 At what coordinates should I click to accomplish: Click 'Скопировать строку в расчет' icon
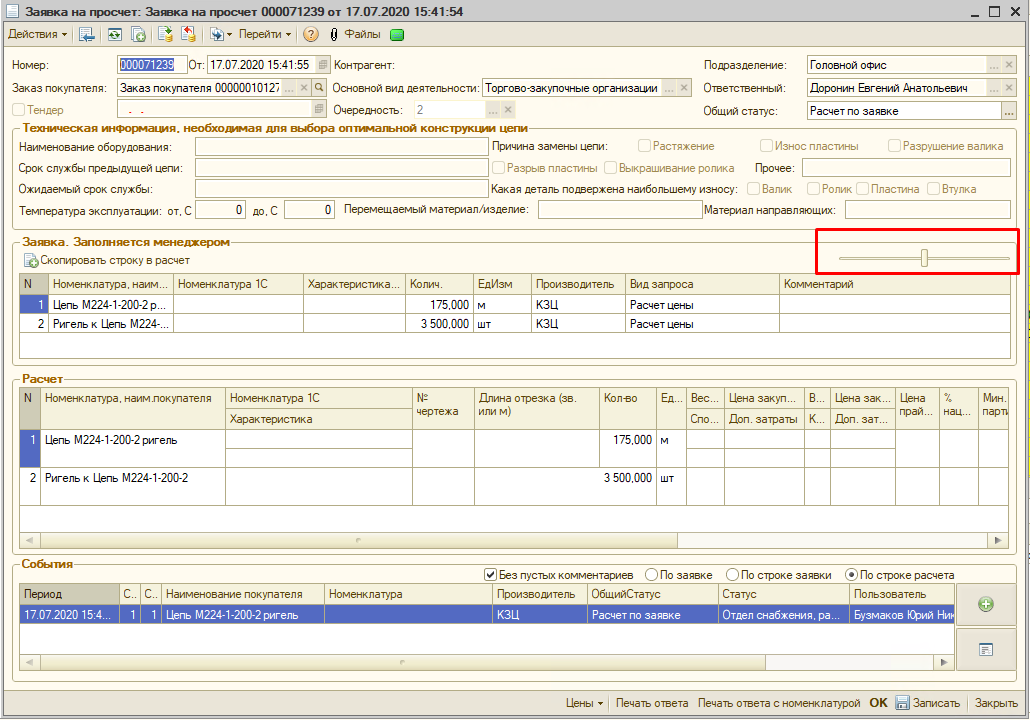pyautogui.click(x=31, y=261)
